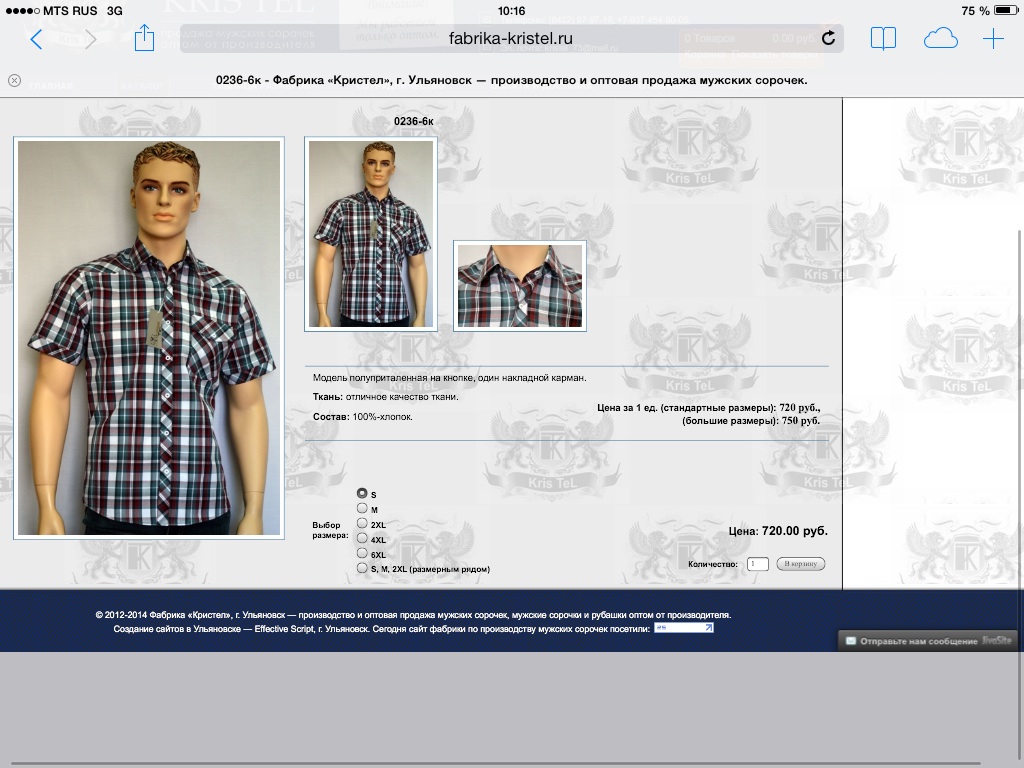View the collar close-up thumbnail
Image resolution: width=1024 pixels, height=768 pixels.
click(520, 286)
